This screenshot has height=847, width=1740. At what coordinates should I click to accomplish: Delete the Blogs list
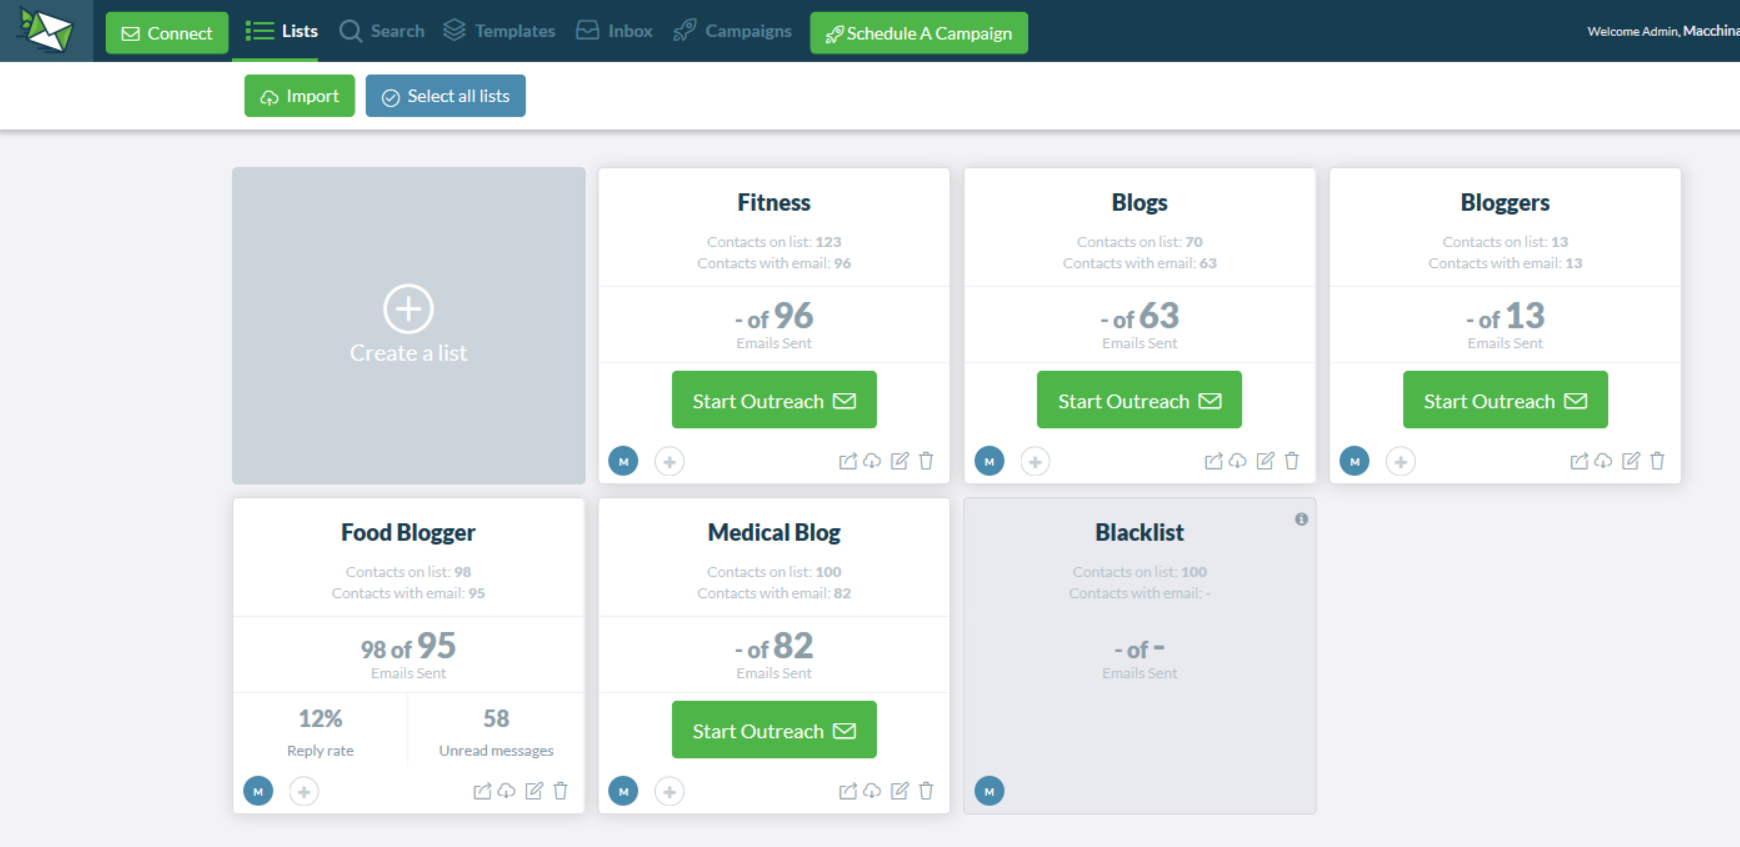coord(1291,461)
